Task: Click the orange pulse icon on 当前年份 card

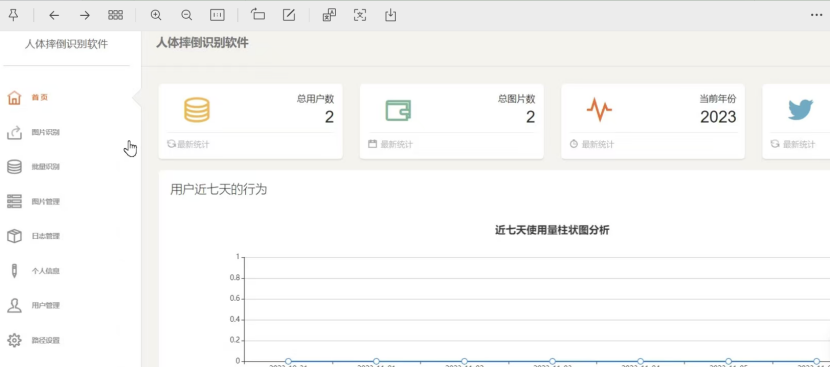Action: (599, 110)
